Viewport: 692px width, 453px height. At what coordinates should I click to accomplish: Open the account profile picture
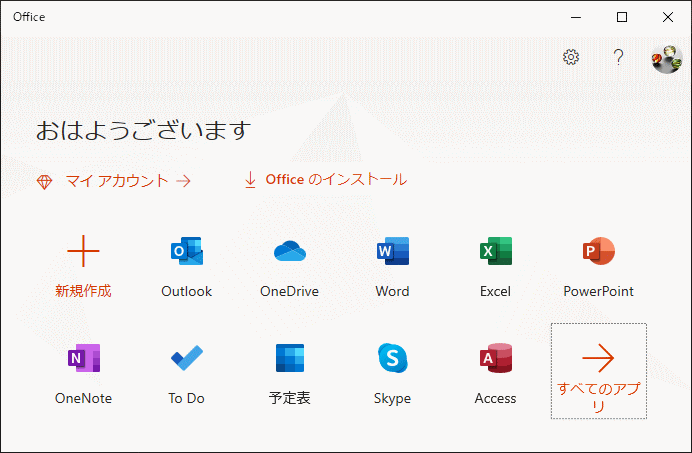tap(666, 59)
